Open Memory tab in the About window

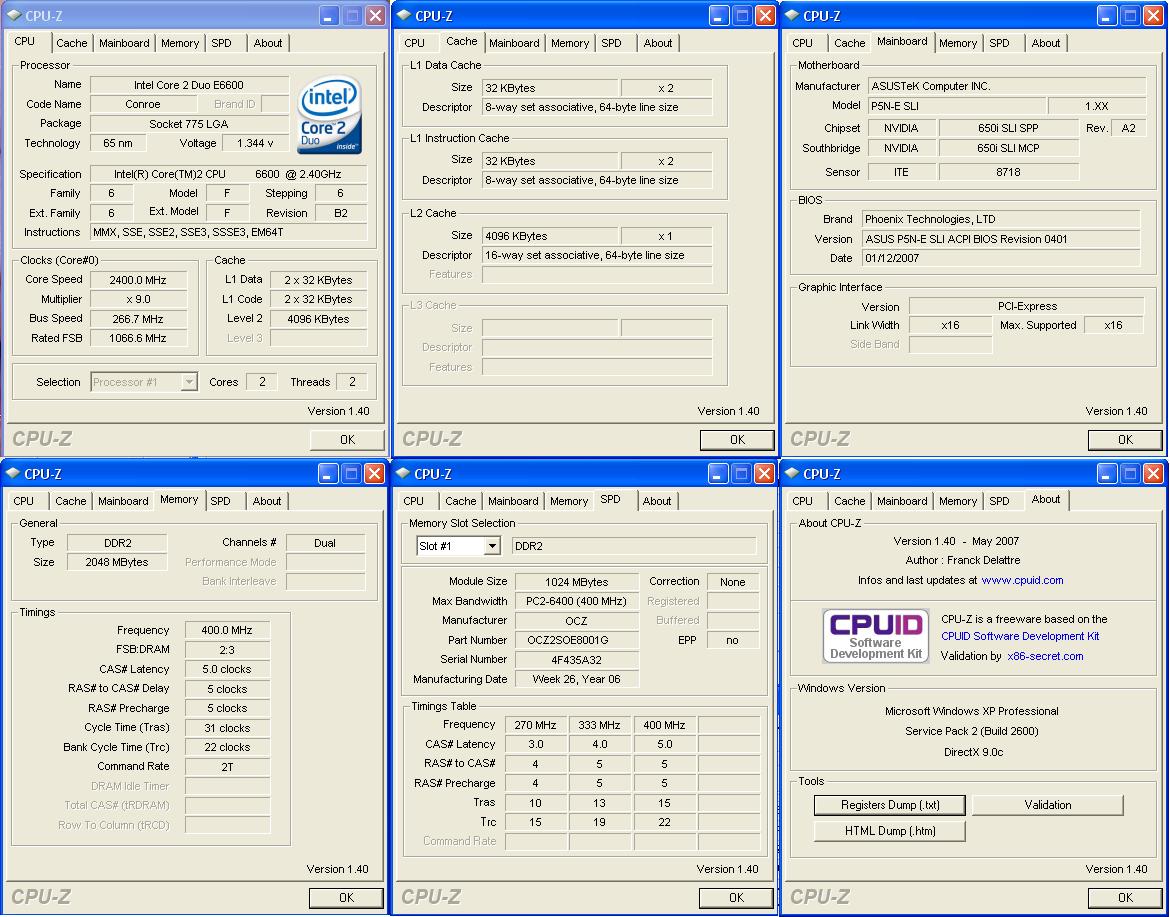tap(958, 501)
